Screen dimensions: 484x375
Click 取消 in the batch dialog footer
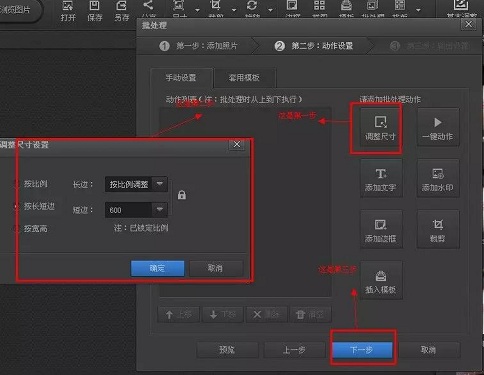click(429, 350)
